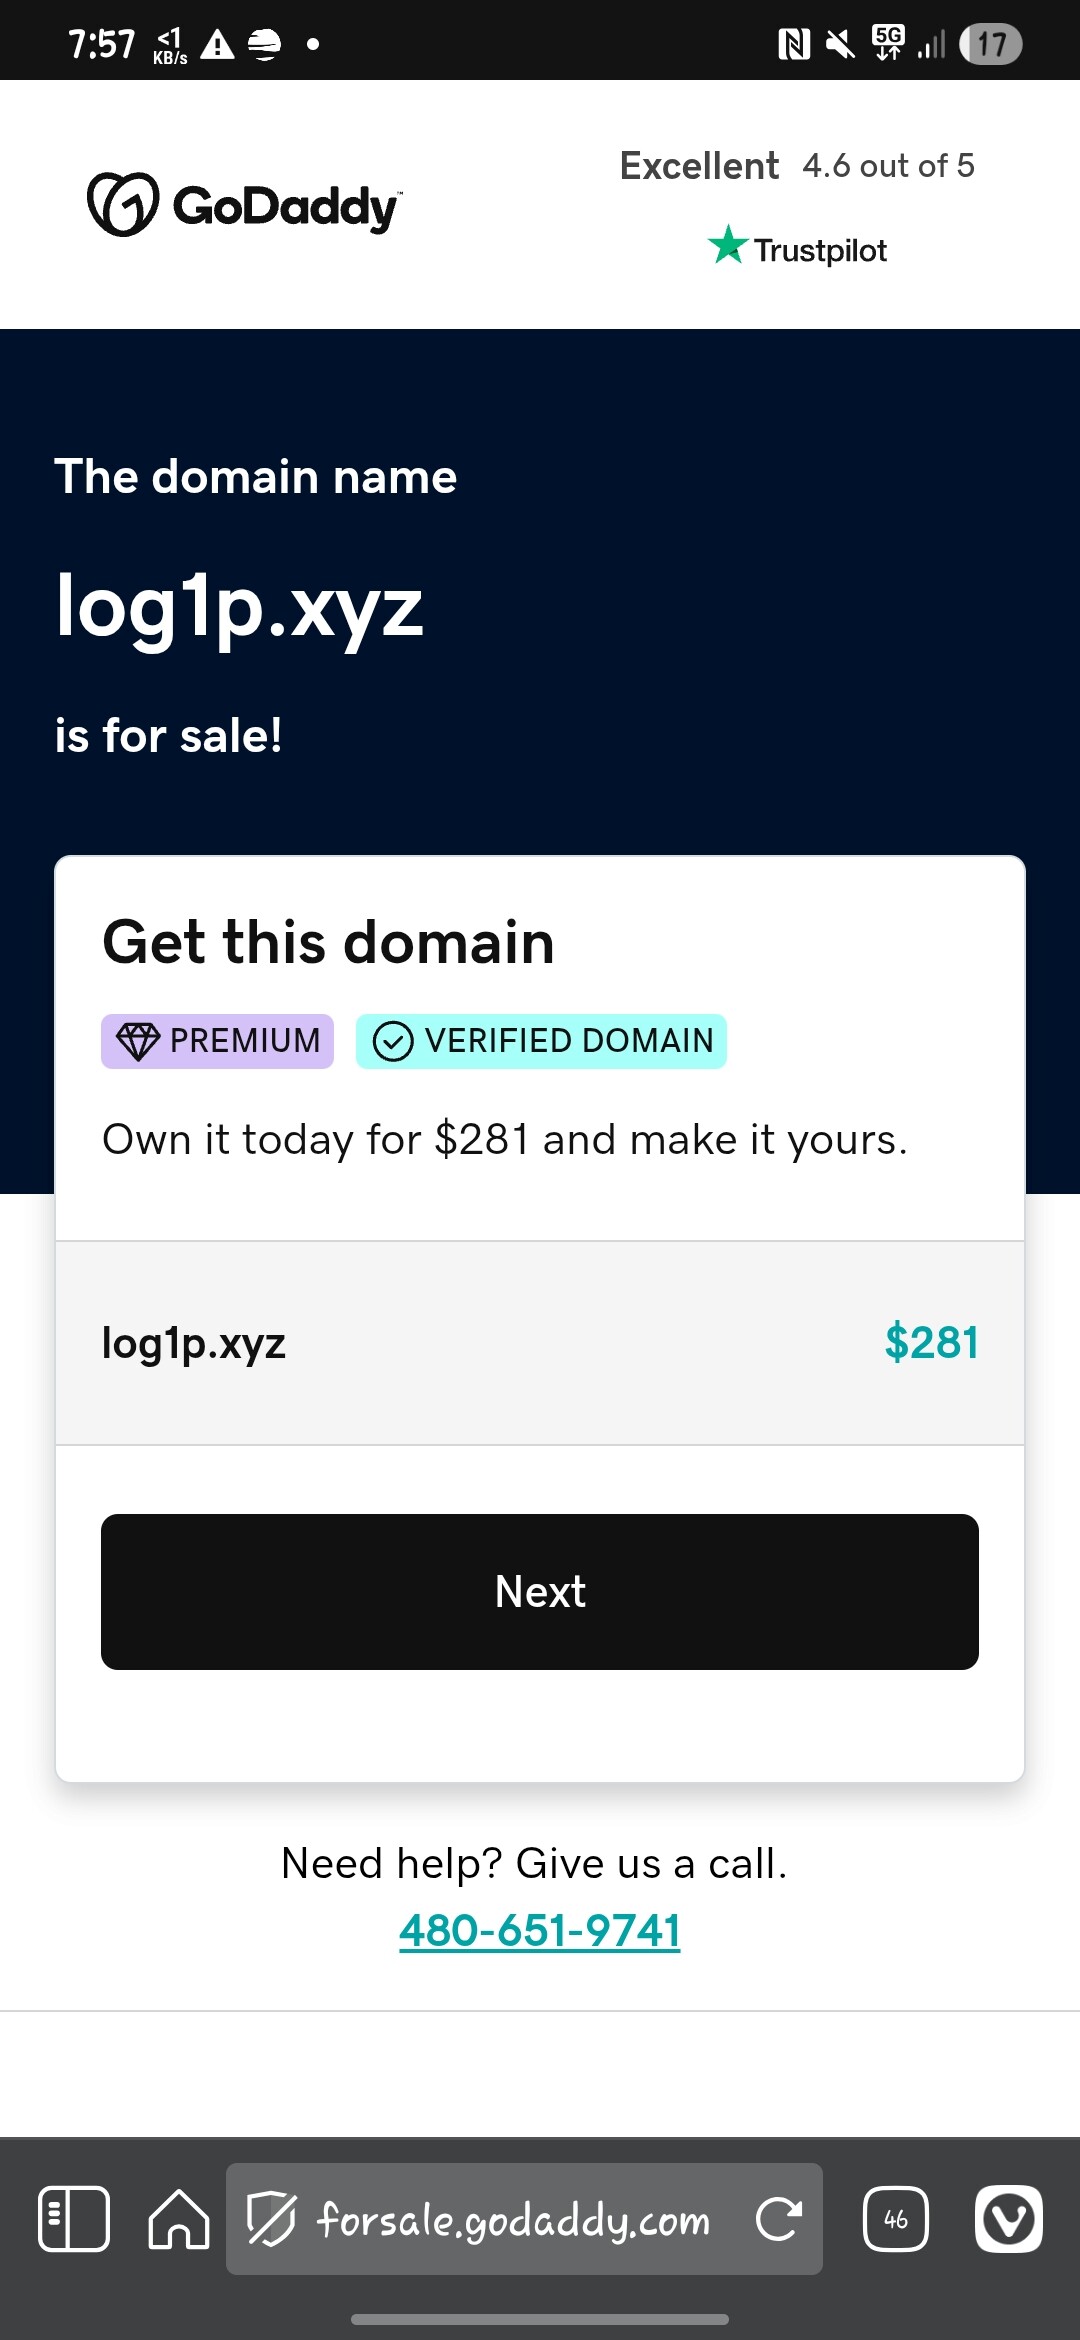Tap the GoDaddy logo
This screenshot has width=1080, height=2340.
(244, 205)
